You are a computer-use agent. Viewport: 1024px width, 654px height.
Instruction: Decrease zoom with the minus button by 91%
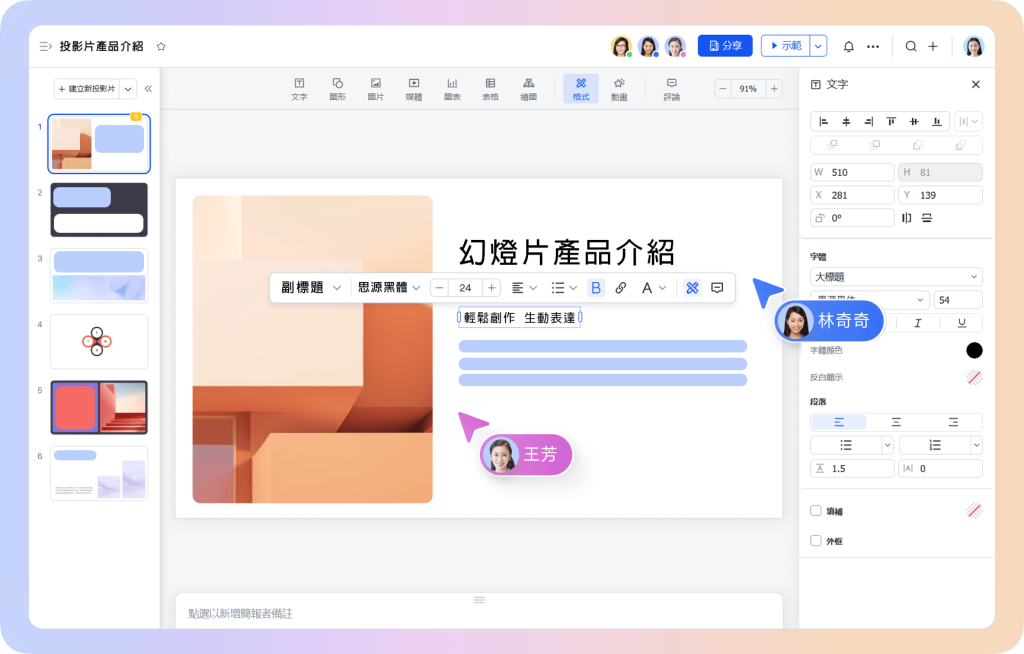(x=723, y=88)
